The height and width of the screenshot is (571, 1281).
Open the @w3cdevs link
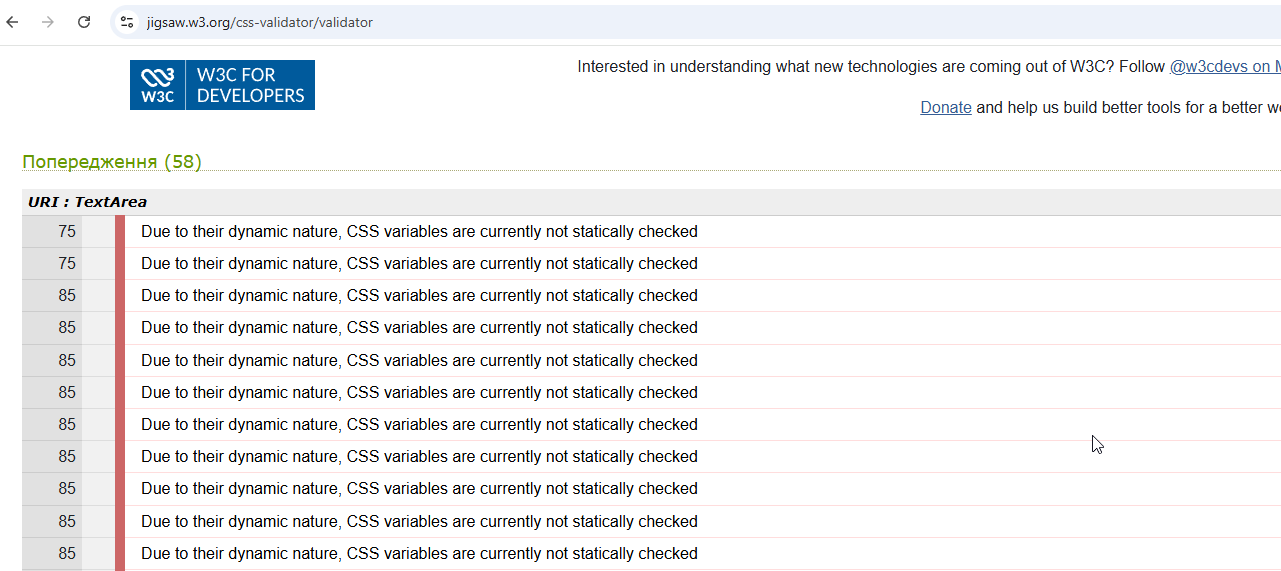coord(1224,67)
